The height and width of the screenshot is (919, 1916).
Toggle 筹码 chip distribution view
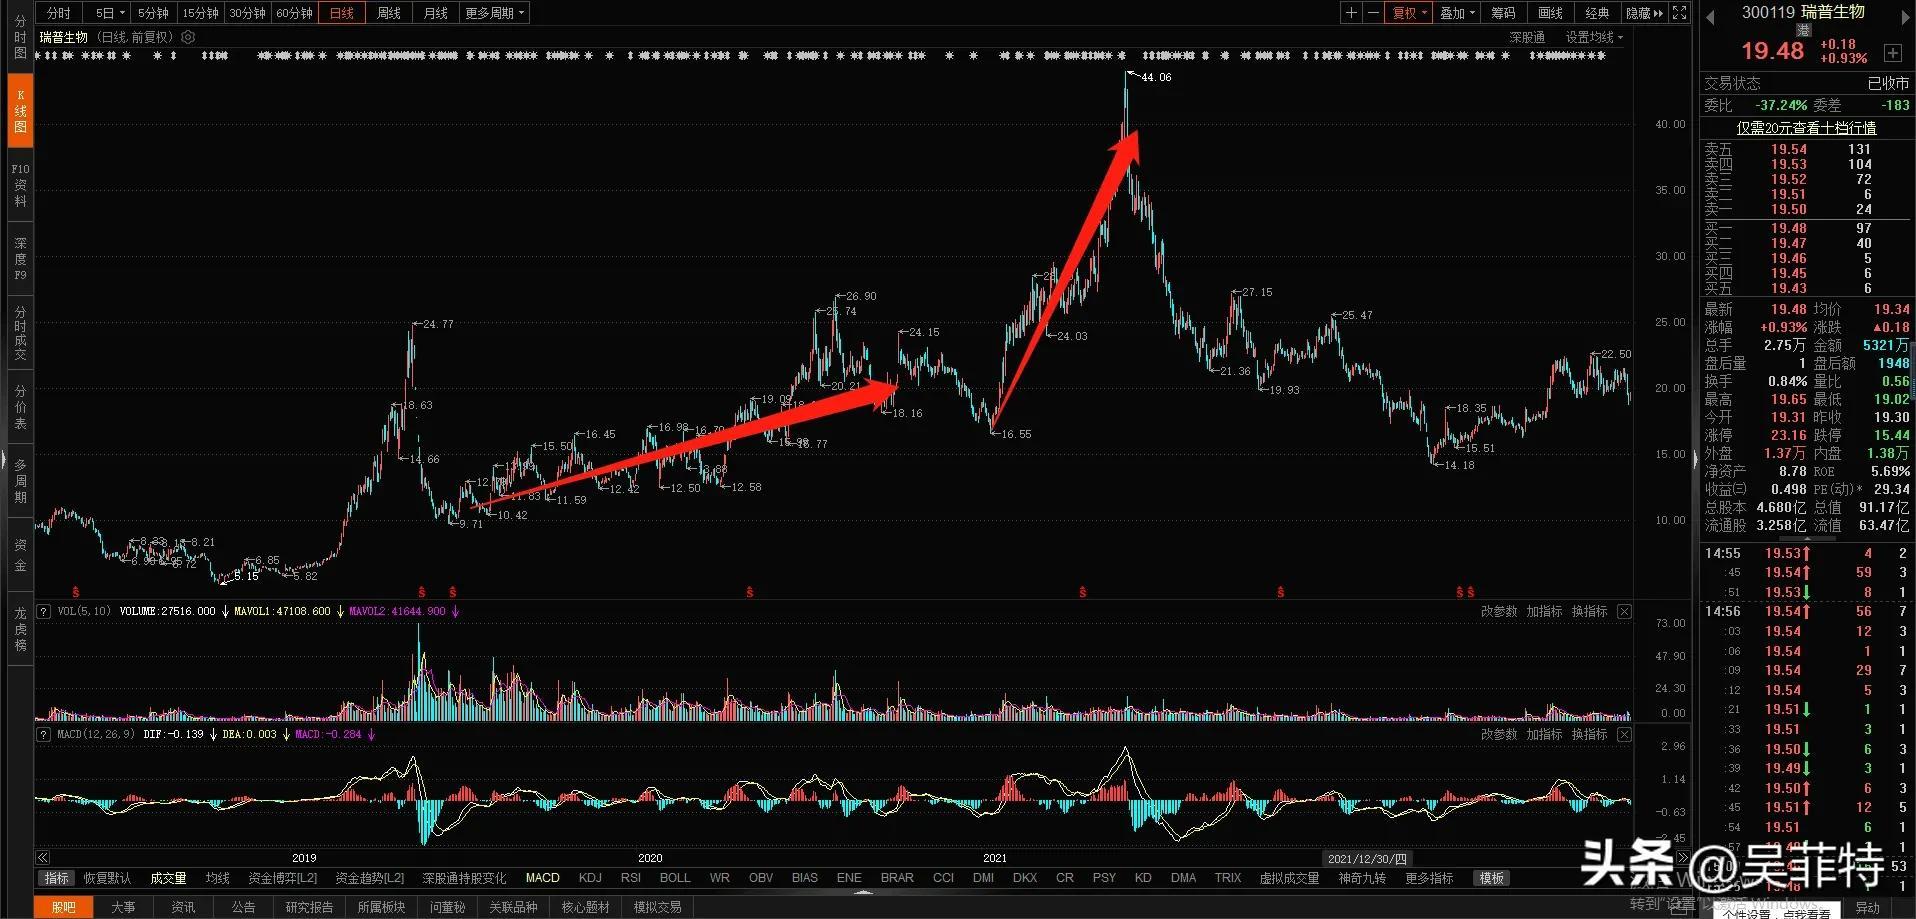[1502, 13]
